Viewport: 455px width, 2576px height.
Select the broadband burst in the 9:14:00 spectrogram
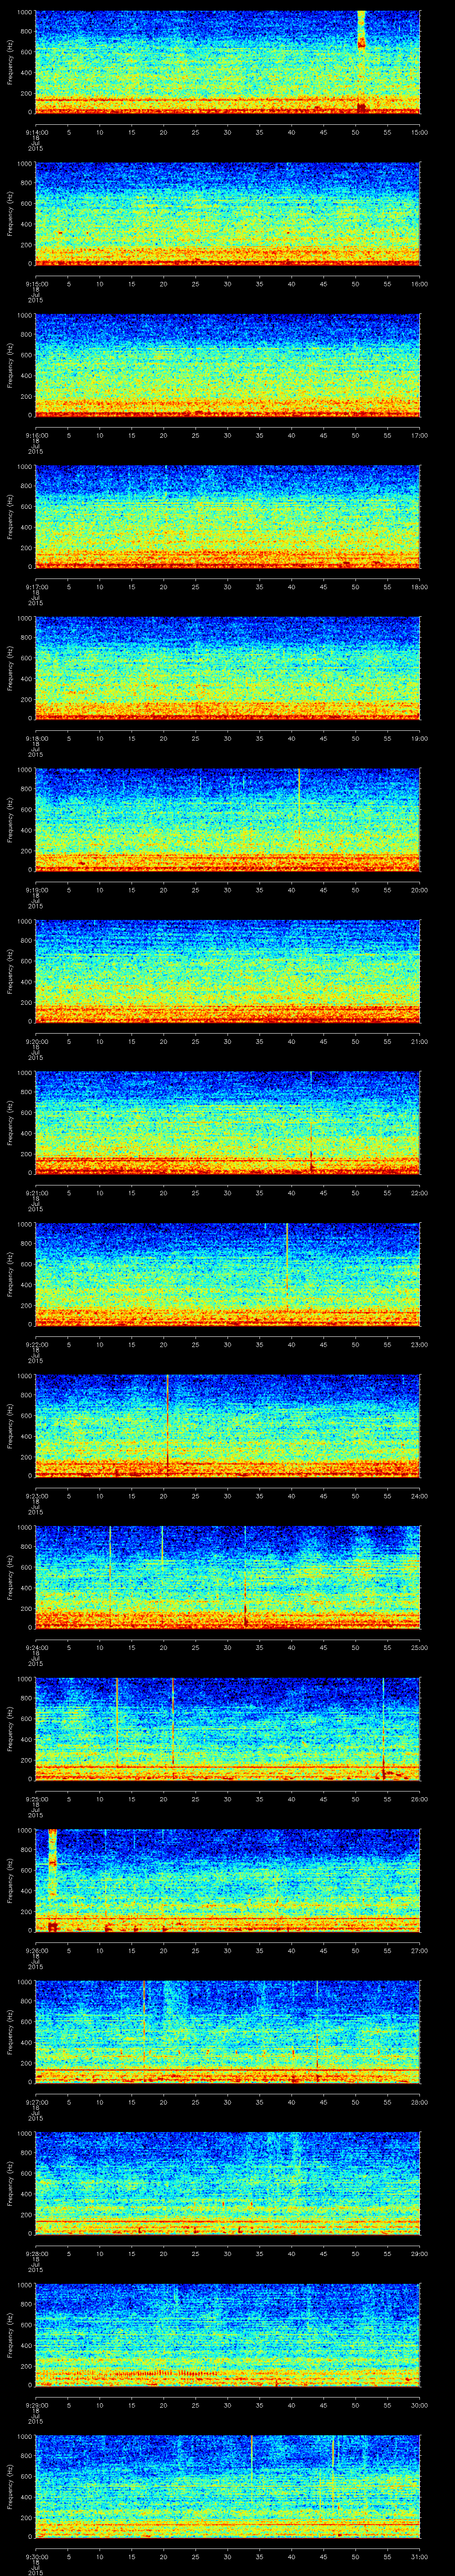[361, 62]
